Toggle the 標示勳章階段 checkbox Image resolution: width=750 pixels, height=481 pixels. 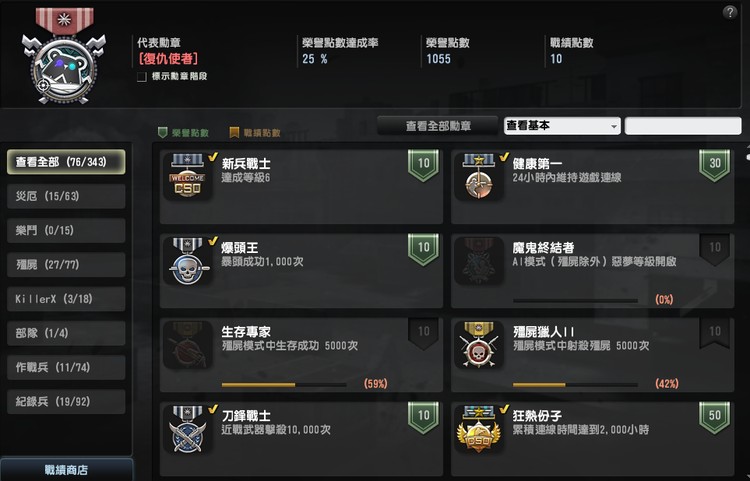pyautogui.click(x=142, y=77)
